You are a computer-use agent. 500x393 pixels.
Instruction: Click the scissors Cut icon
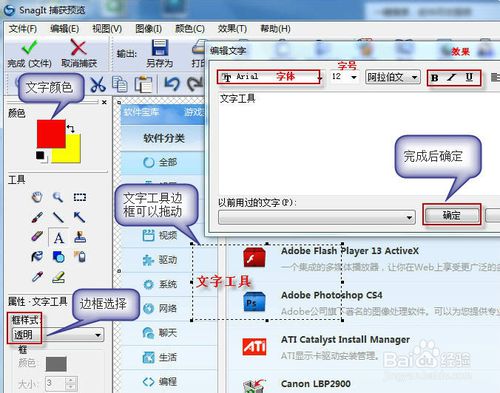tap(98, 84)
